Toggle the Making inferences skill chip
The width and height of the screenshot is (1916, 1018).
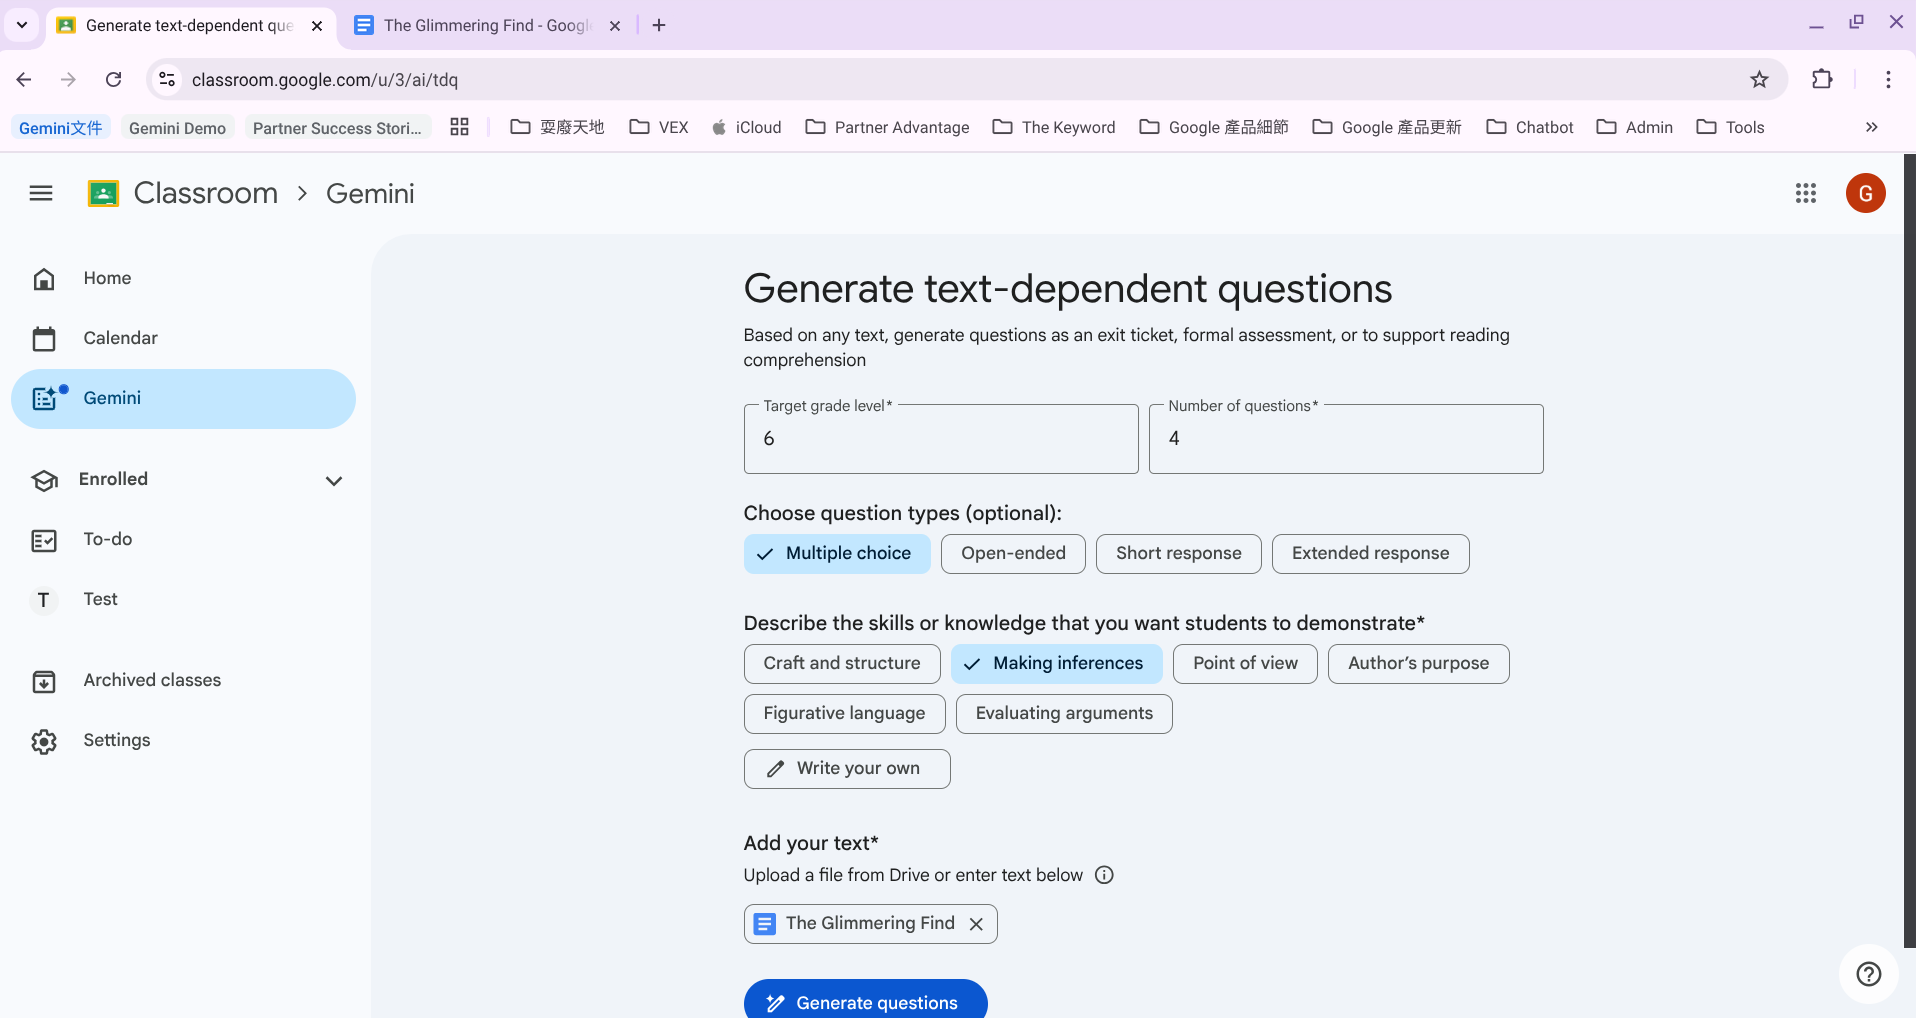pos(1056,664)
